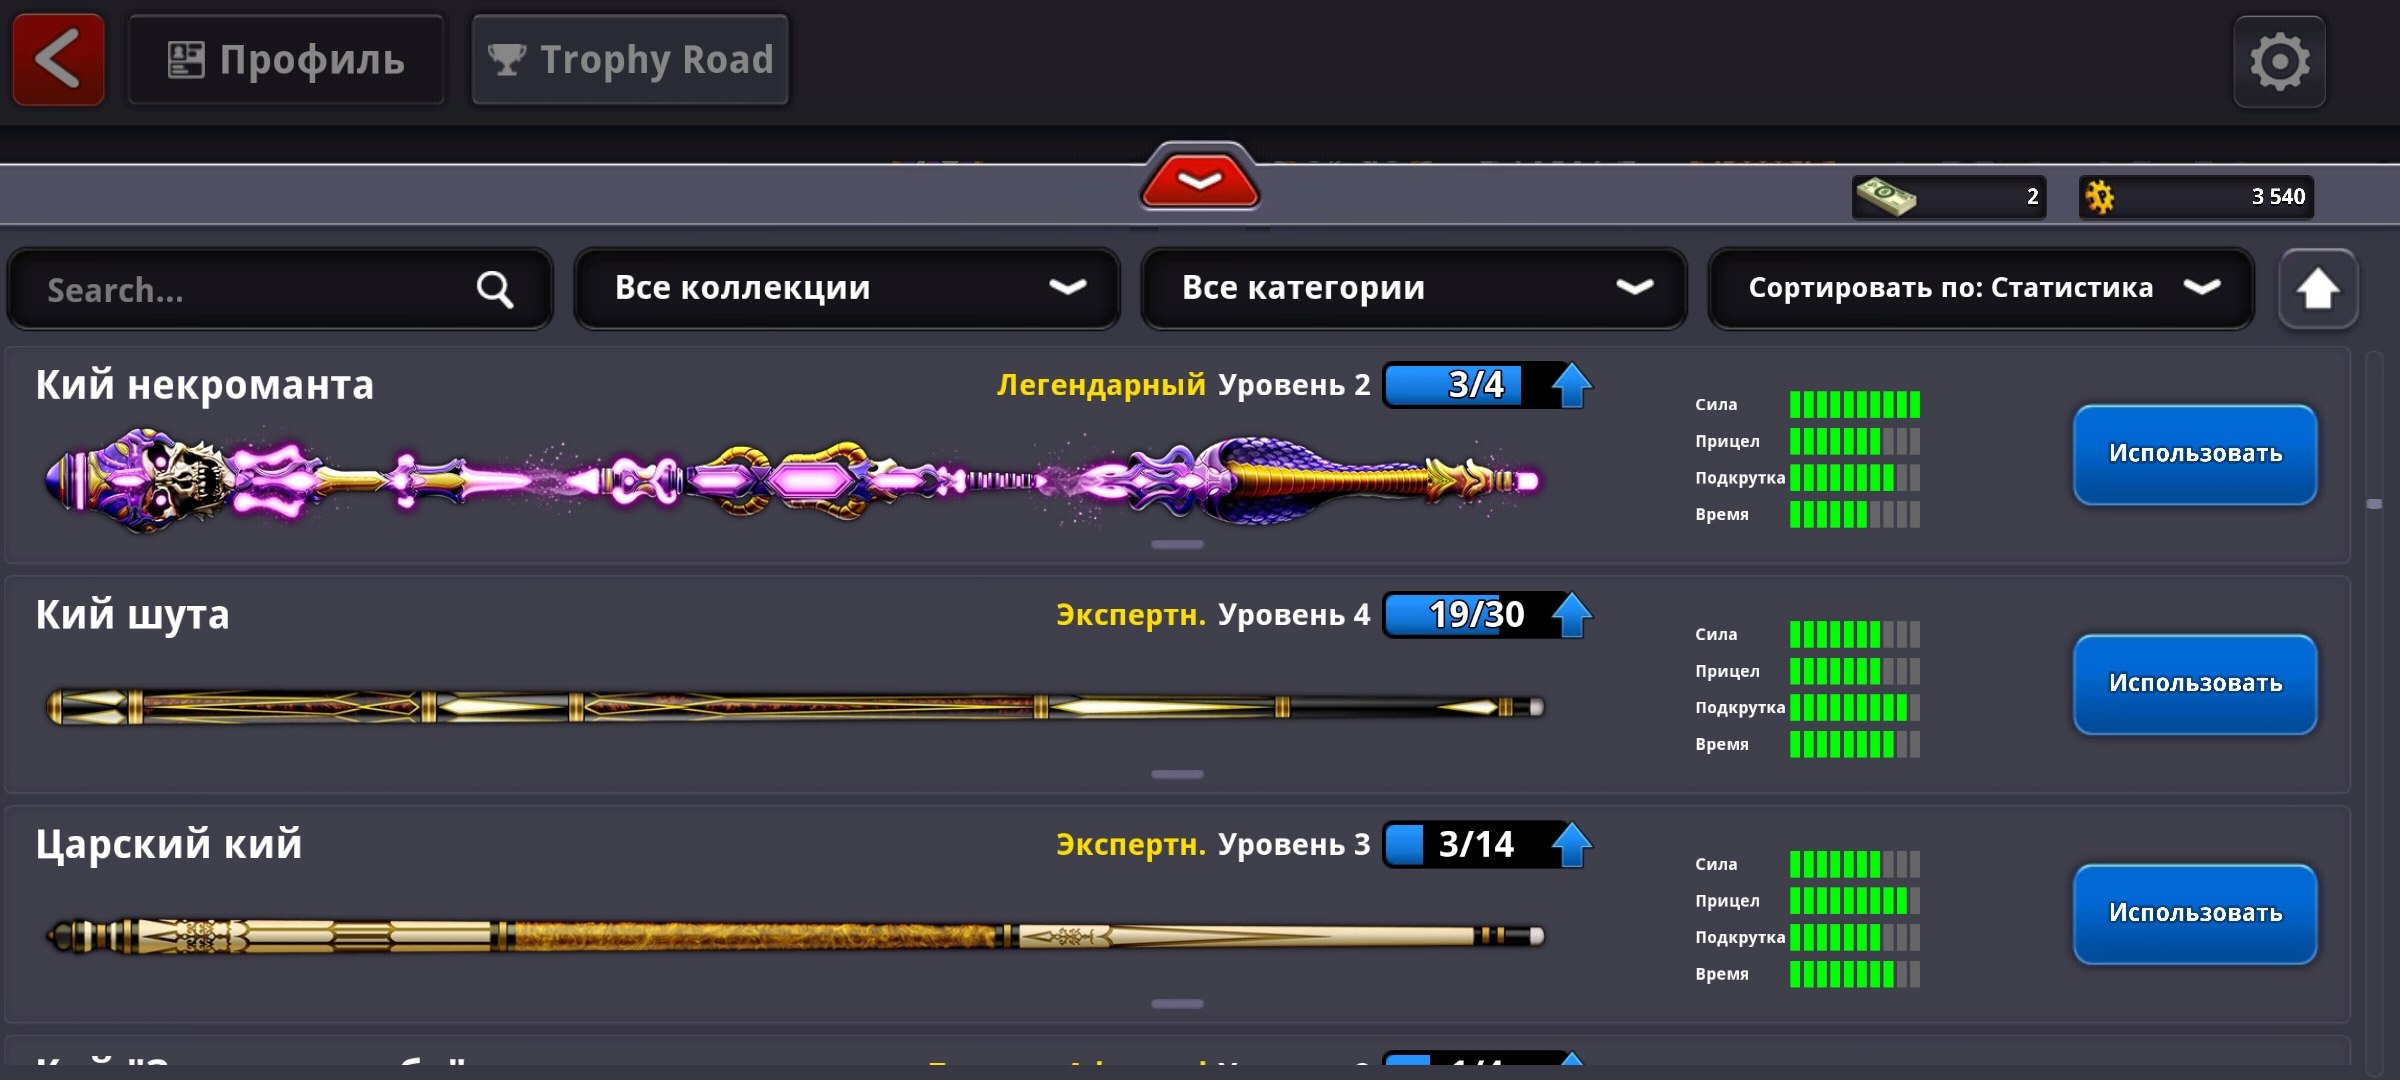
Task: Use the Царский кий cue
Action: (x=2195, y=914)
